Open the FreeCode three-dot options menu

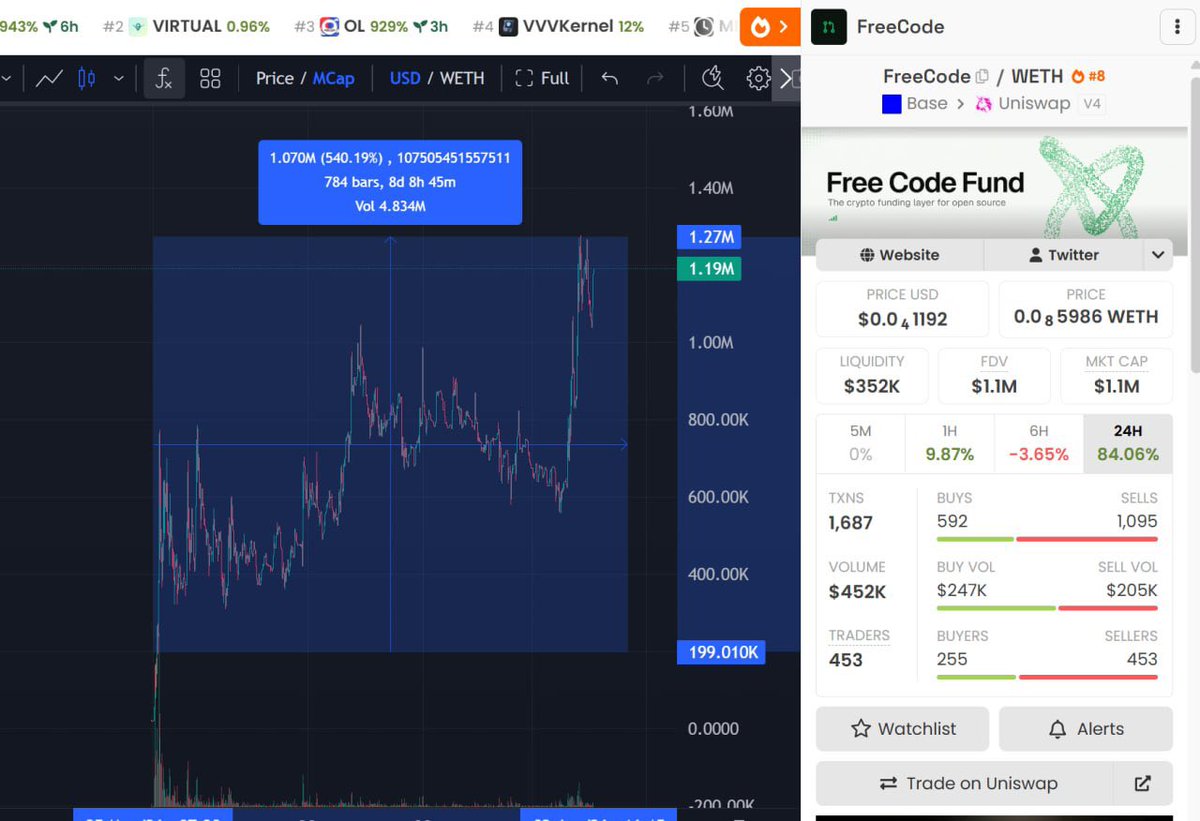(1176, 27)
